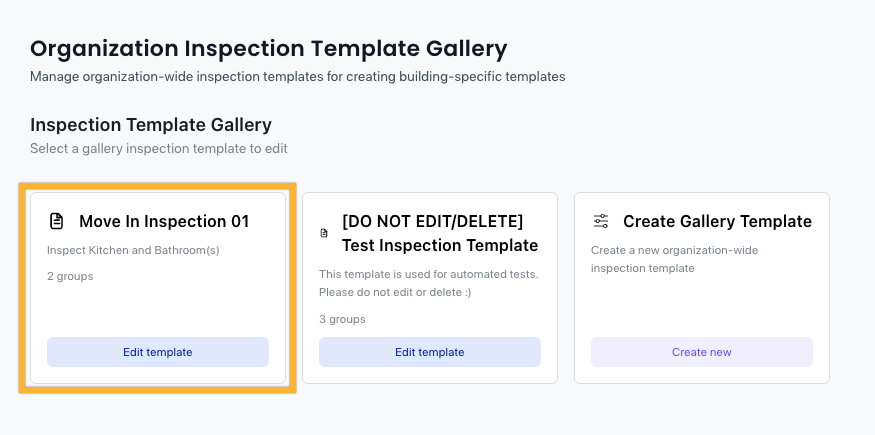875x435 pixels.
Task: Select the Create Gallery Template card body
Action: [702, 288]
